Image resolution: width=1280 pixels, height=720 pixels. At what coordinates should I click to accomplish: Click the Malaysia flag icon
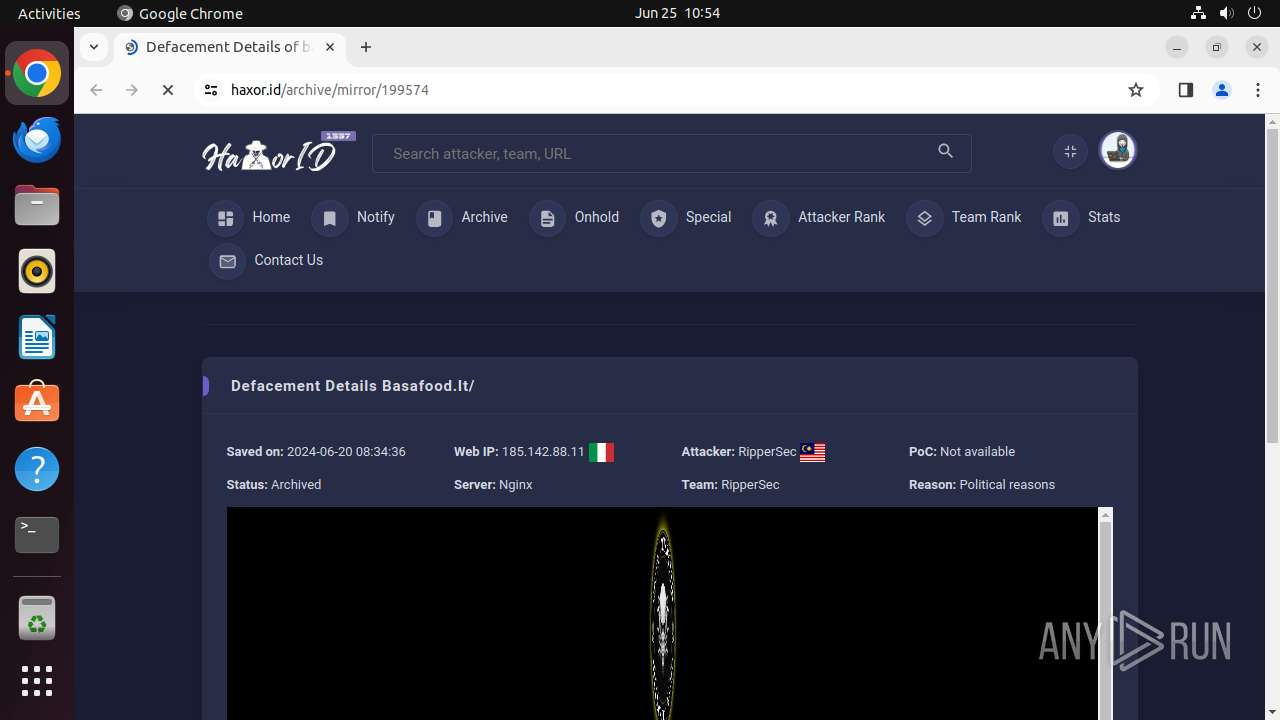point(813,452)
